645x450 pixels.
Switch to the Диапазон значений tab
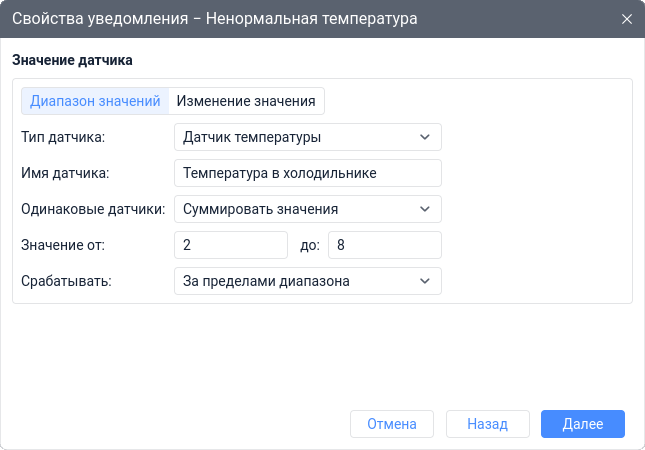pos(96,101)
